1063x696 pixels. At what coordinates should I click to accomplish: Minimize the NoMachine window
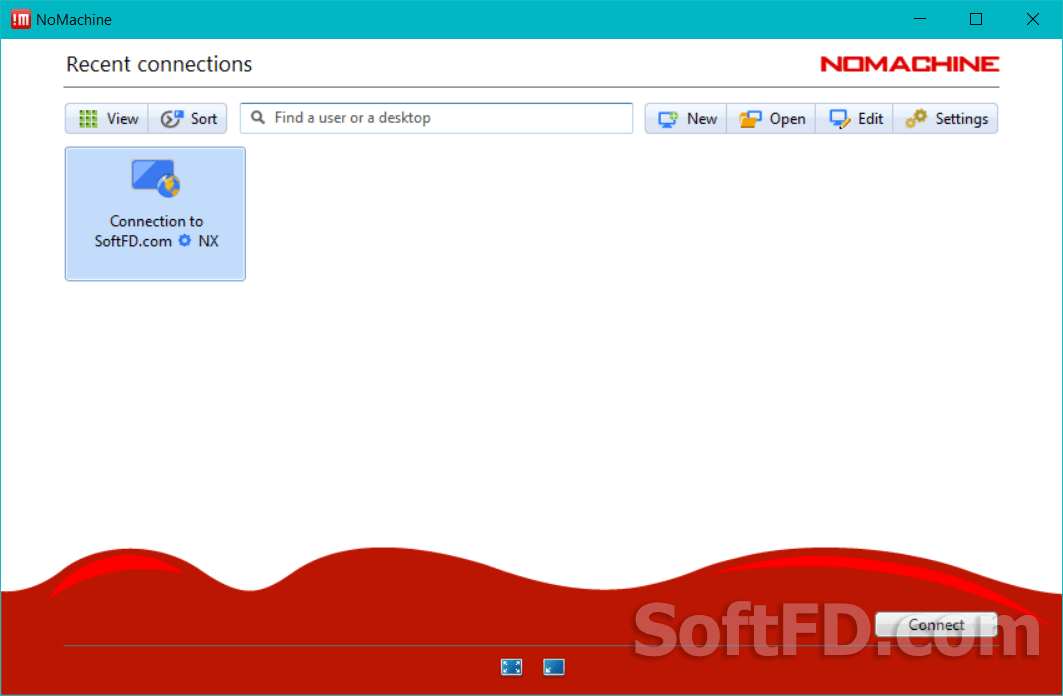tap(920, 19)
